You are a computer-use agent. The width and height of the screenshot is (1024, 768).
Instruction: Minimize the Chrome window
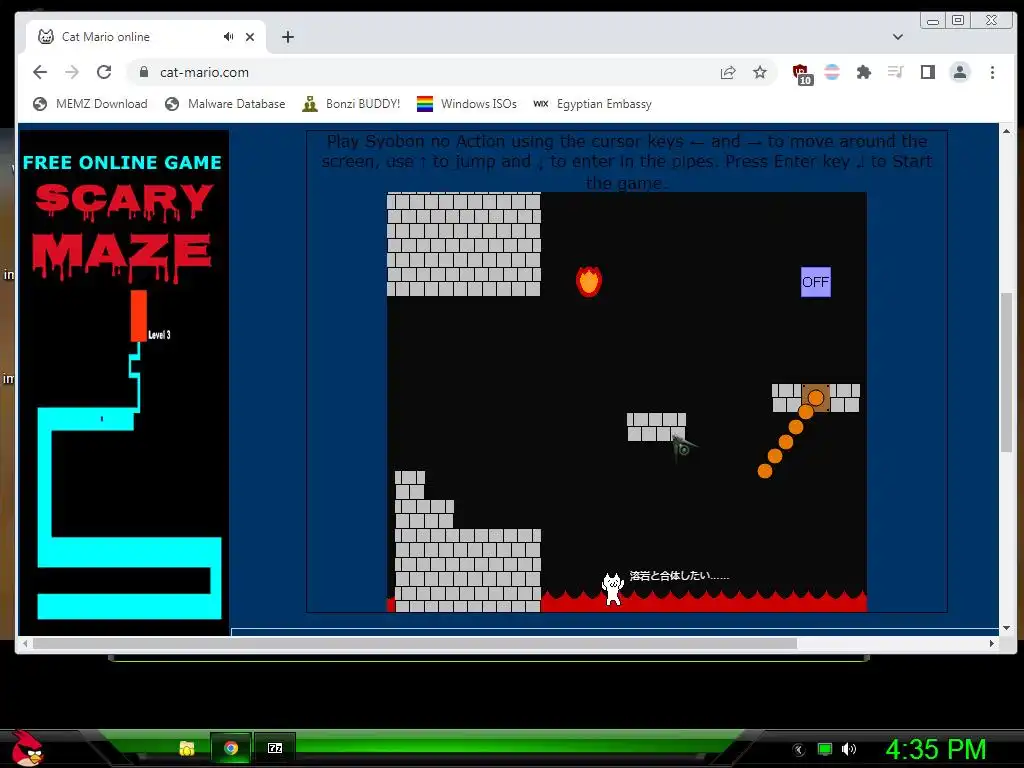pyautogui.click(x=933, y=20)
